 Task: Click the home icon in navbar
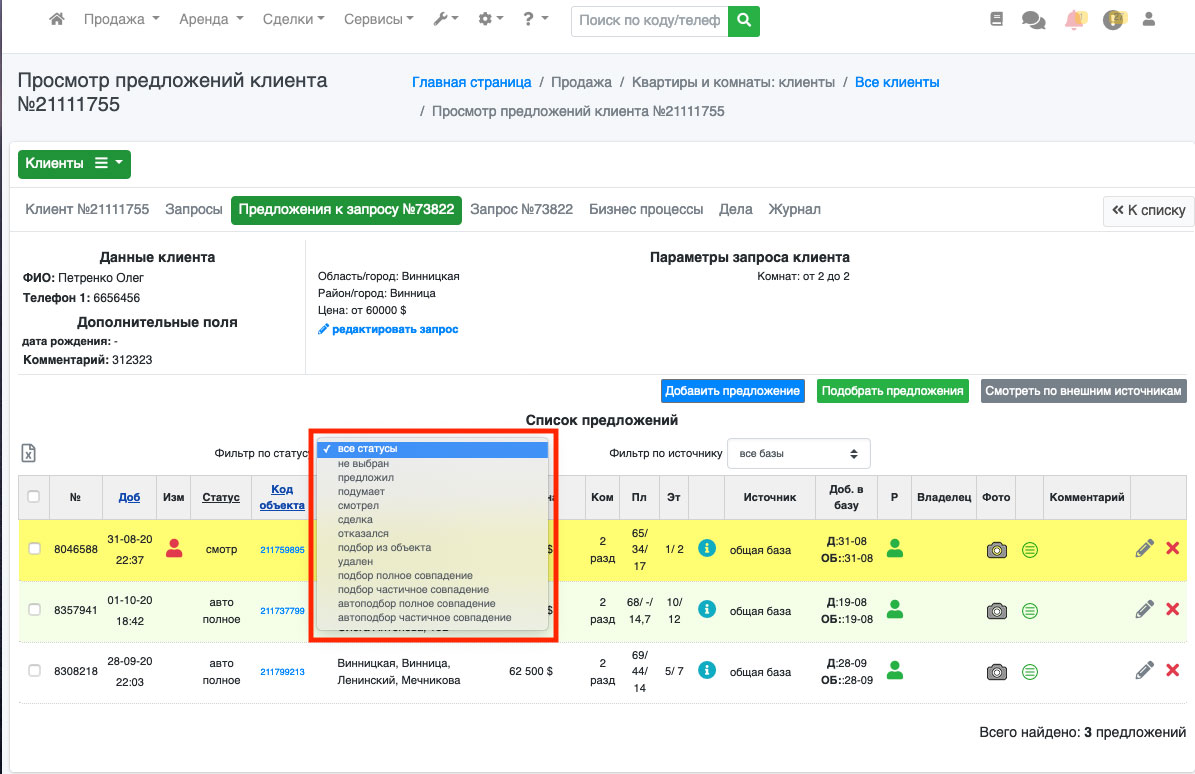tap(57, 20)
